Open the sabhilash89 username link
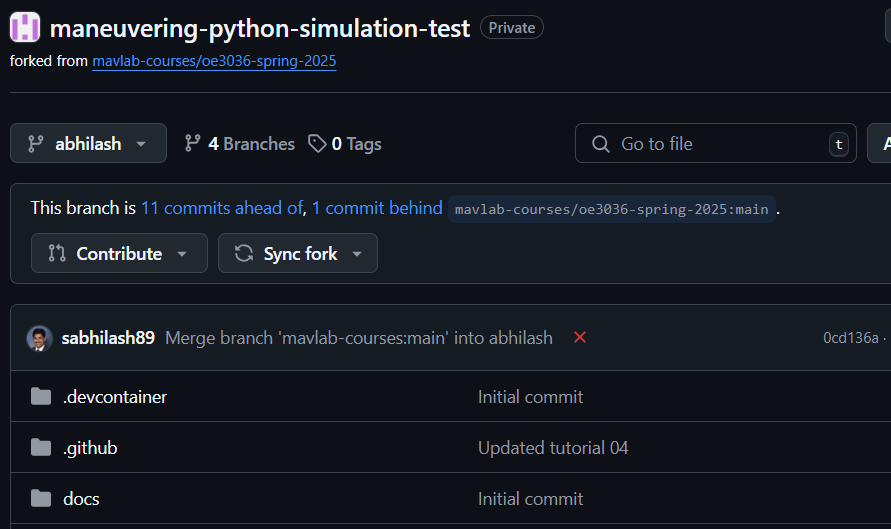891x529 pixels. 108,338
